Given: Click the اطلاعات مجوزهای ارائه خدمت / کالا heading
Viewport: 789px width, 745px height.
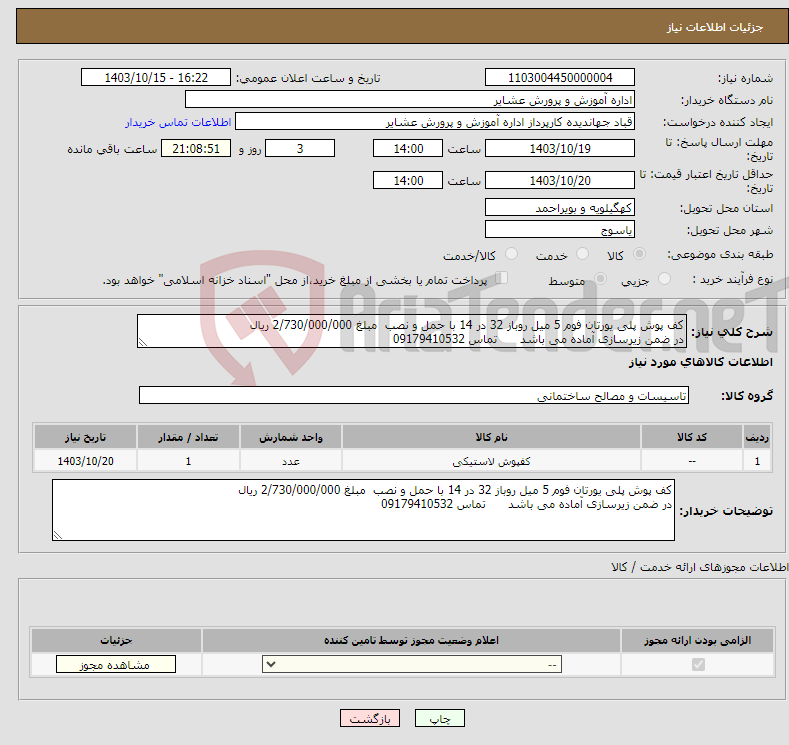Looking at the screenshot, I should coord(700,567).
